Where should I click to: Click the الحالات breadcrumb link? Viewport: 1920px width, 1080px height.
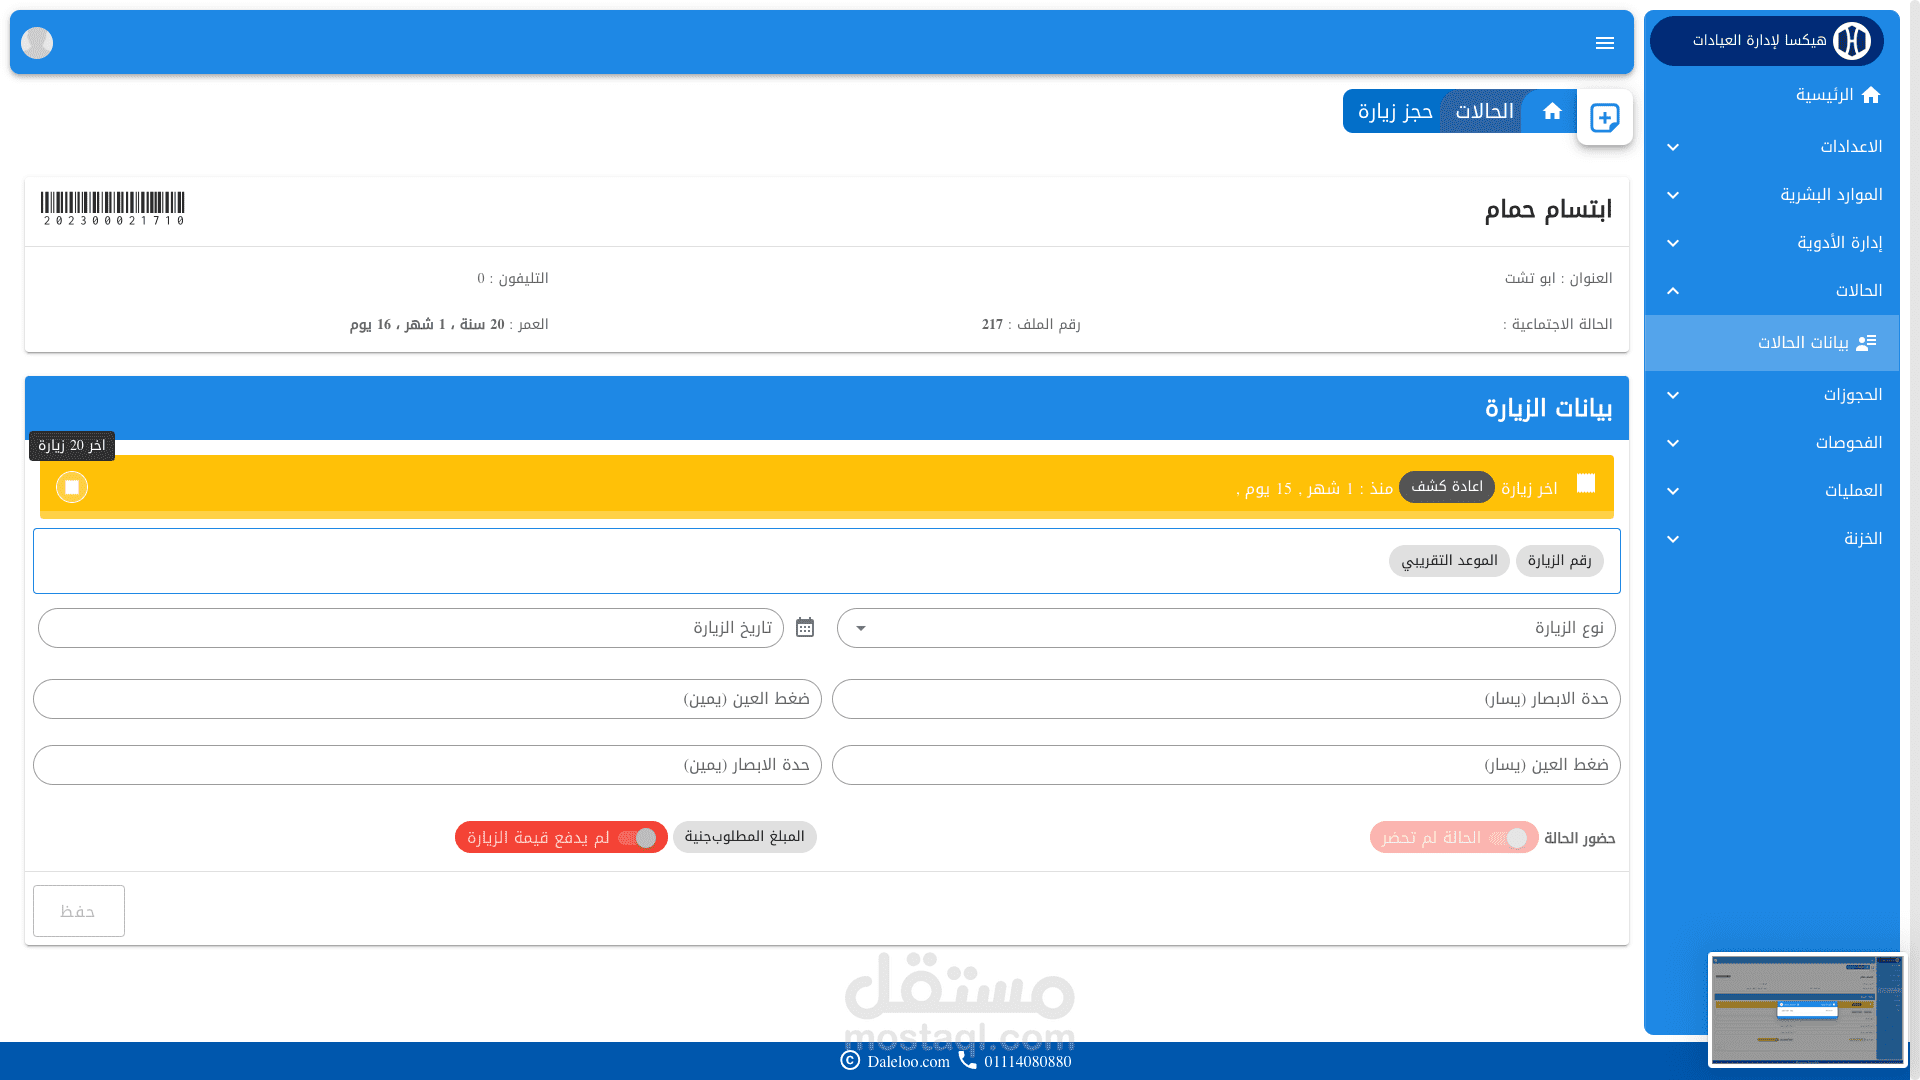[x=1484, y=111]
